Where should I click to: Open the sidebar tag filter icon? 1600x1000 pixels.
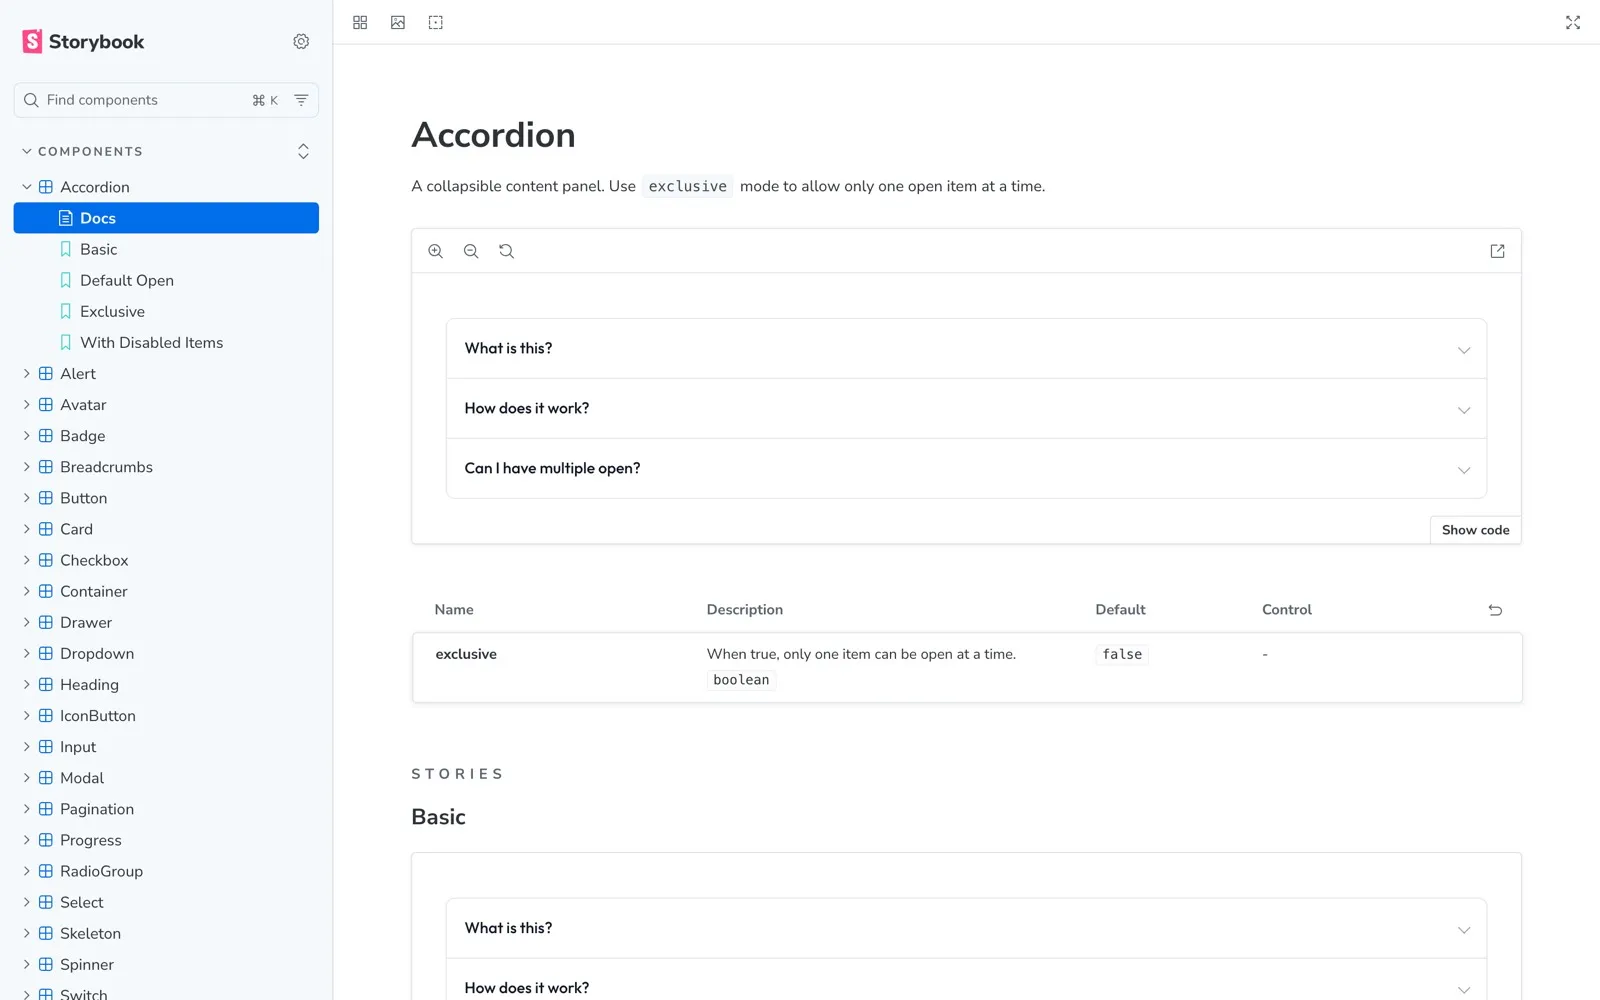[301, 100]
